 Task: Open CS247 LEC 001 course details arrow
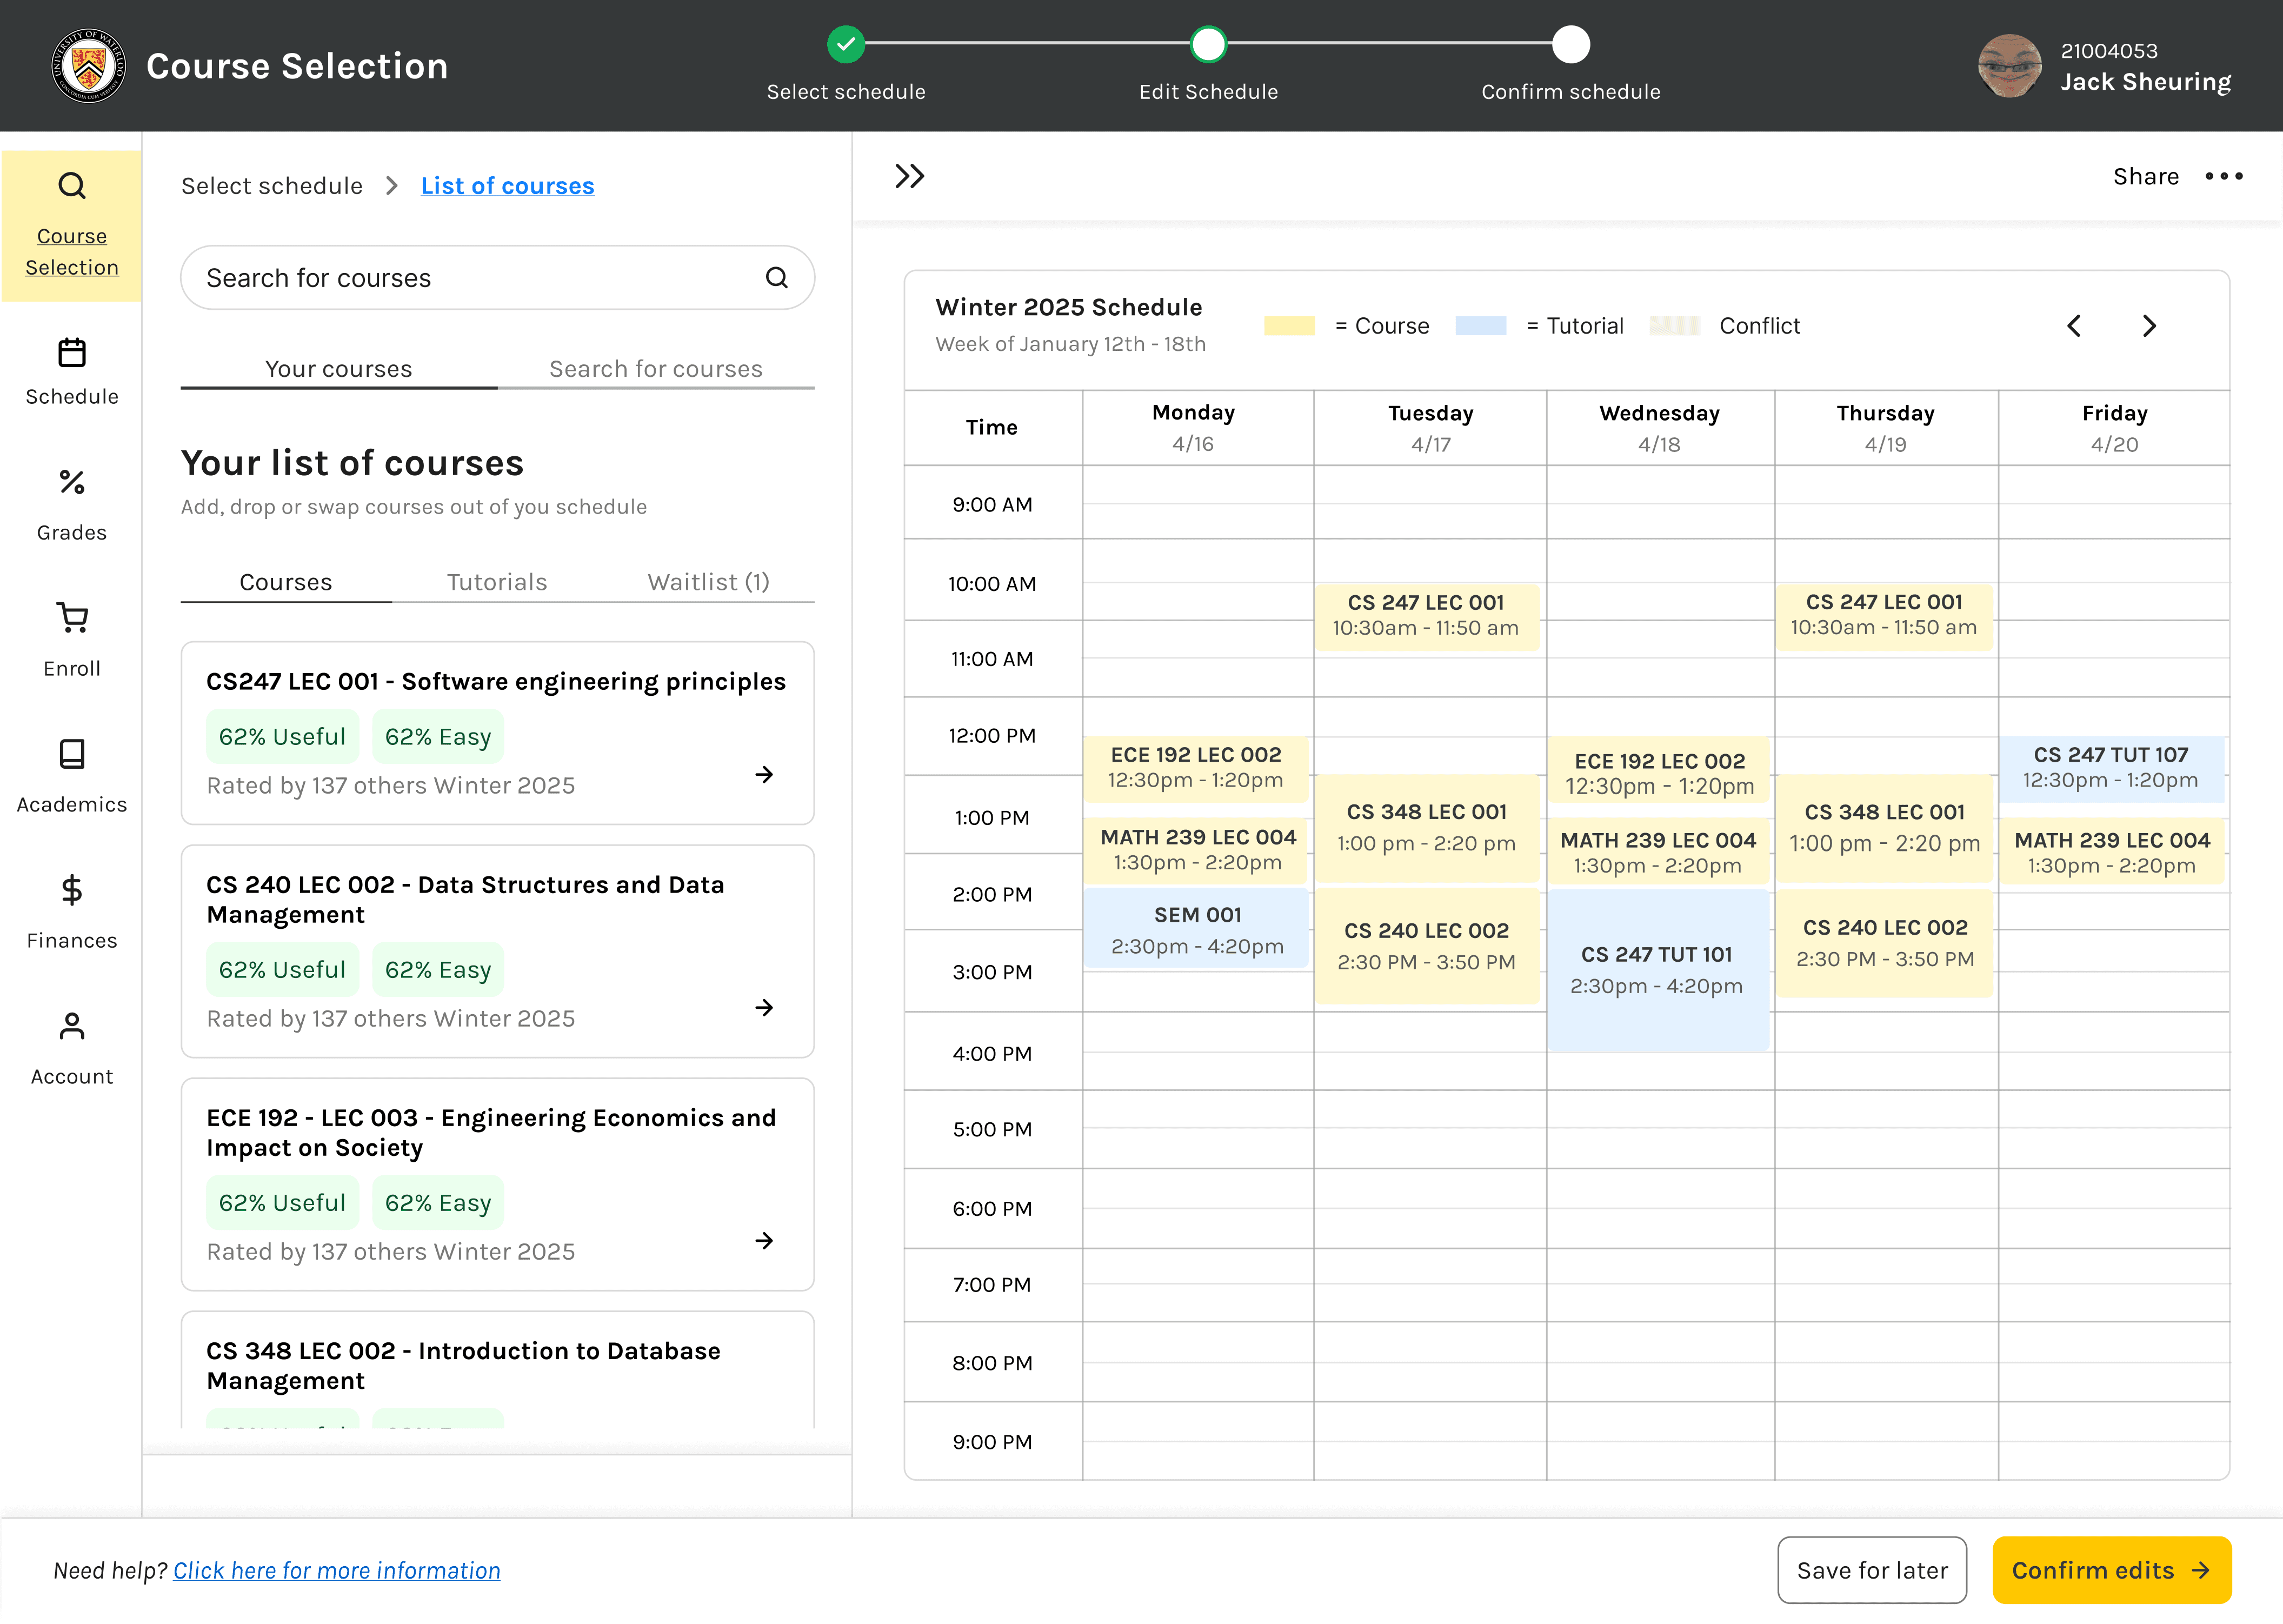(x=764, y=775)
